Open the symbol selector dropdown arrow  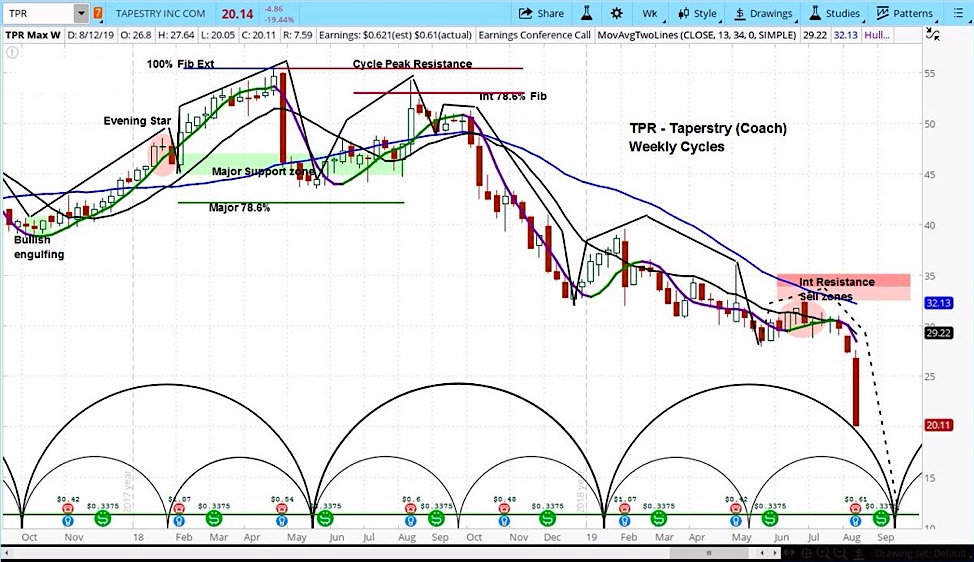pyautogui.click(x=81, y=13)
